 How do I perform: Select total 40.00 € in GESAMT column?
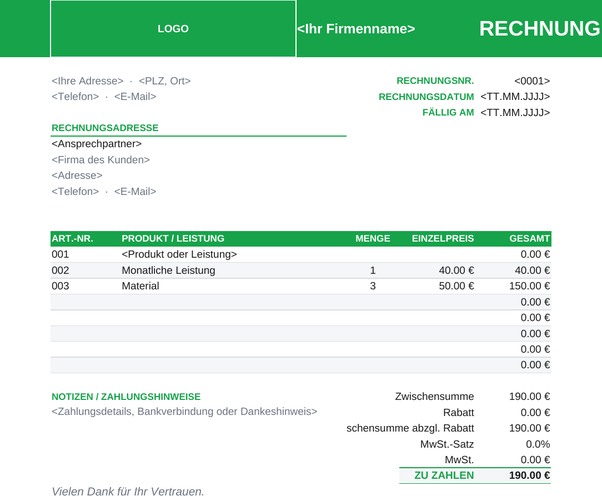click(532, 270)
